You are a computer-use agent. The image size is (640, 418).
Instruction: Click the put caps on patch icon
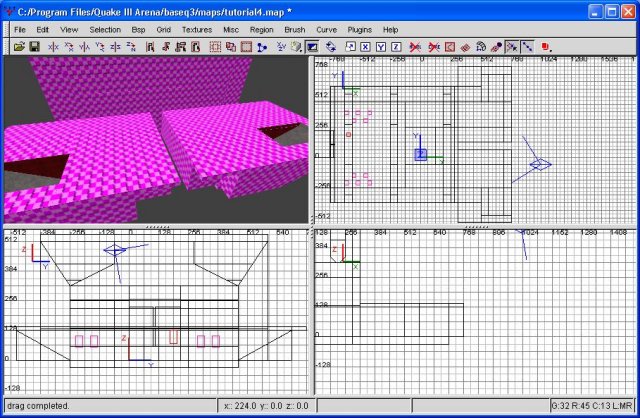496,47
